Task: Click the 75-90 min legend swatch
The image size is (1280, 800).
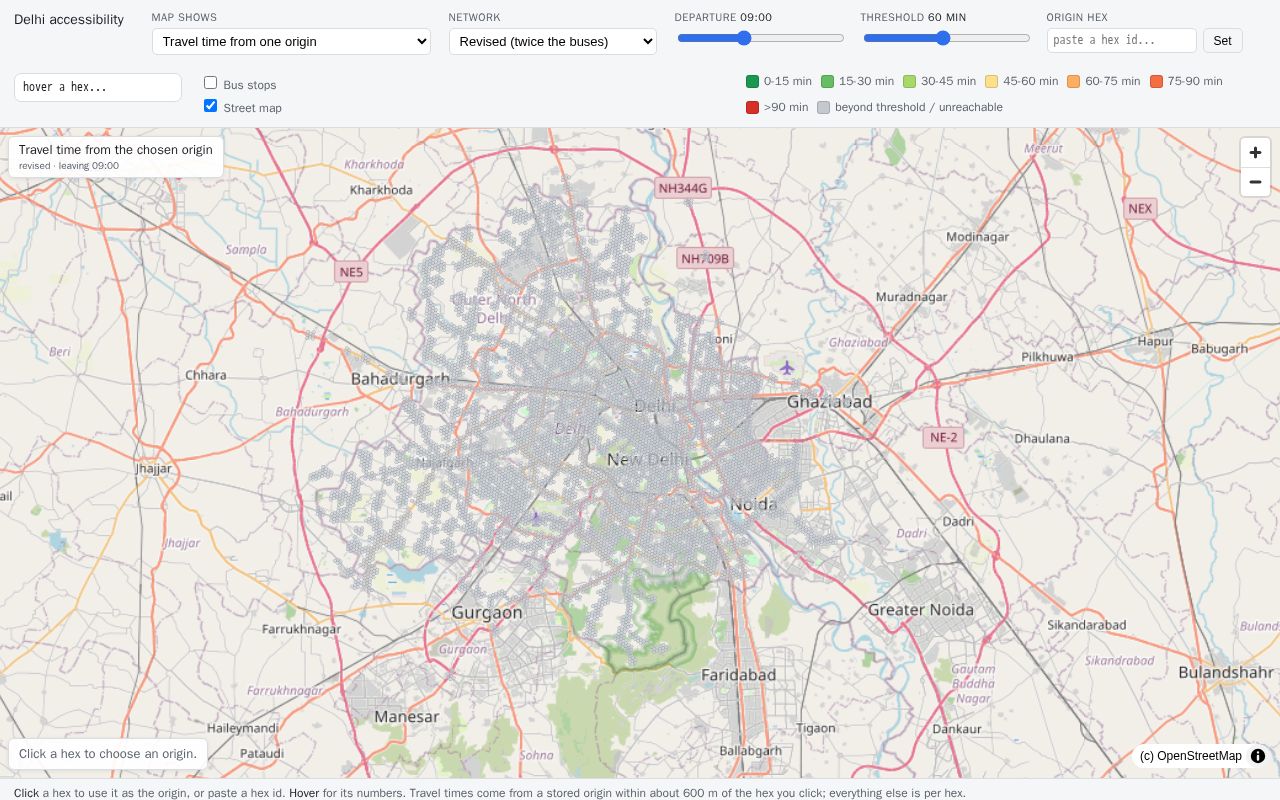Action: pyautogui.click(x=1156, y=81)
